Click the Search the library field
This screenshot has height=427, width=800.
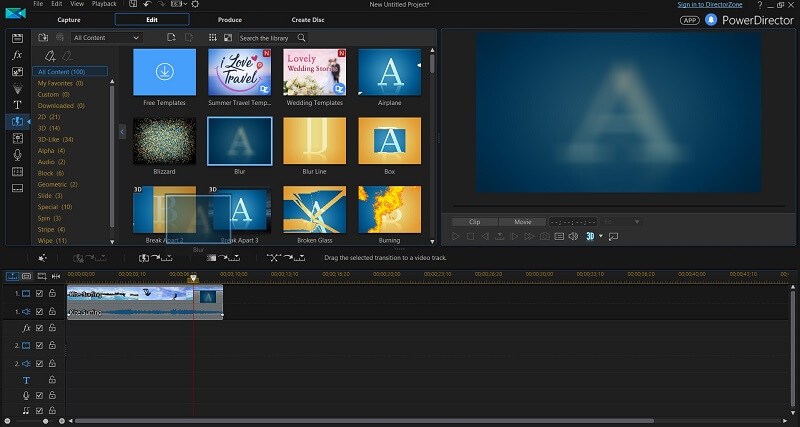click(267, 38)
